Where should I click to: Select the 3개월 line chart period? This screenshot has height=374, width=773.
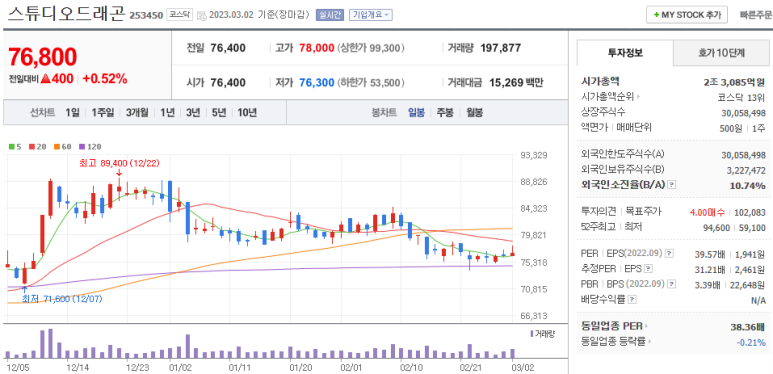(x=137, y=112)
